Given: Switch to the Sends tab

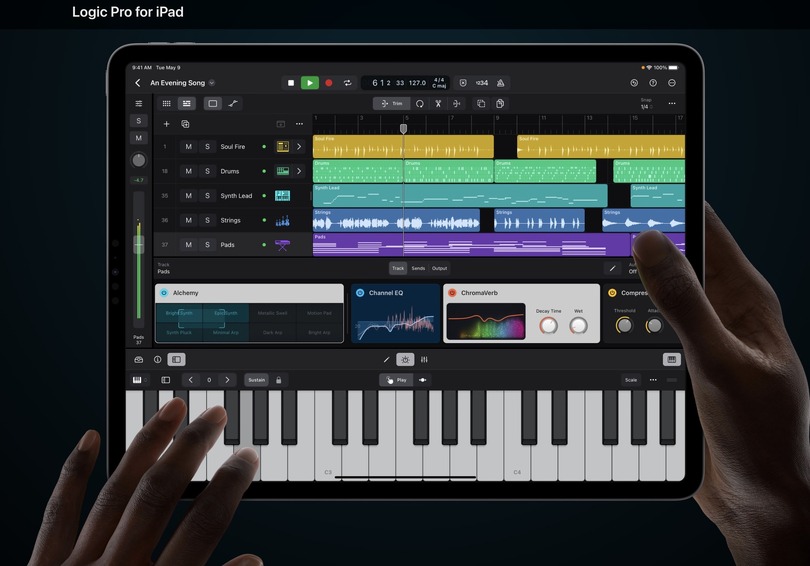Looking at the screenshot, I should pyautogui.click(x=418, y=268).
